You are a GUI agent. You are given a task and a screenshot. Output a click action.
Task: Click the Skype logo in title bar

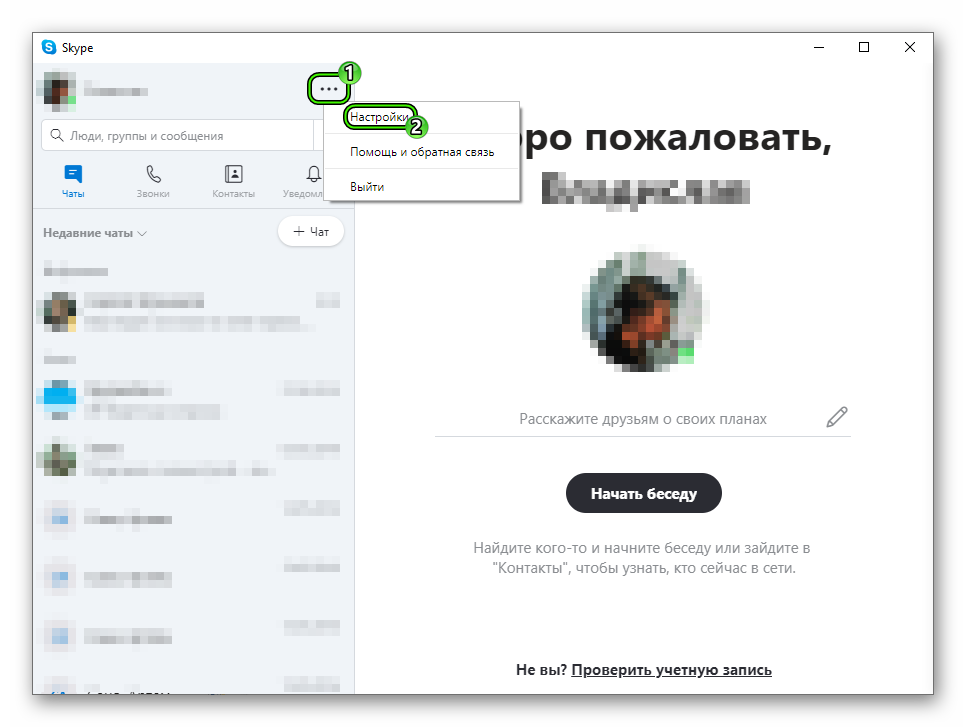click(x=49, y=47)
